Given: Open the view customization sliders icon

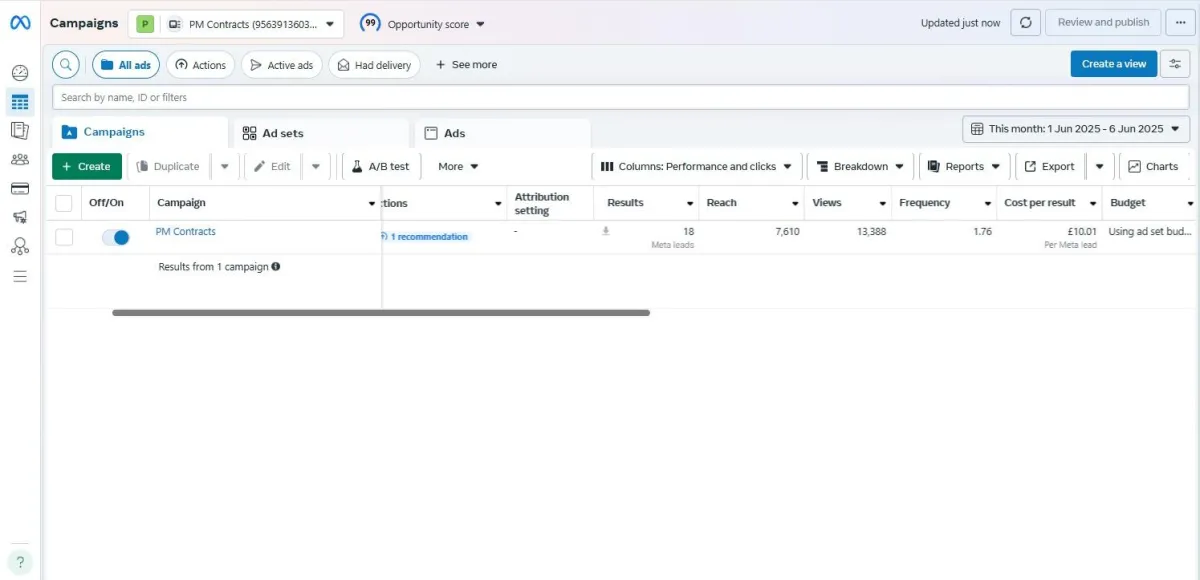Looking at the screenshot, I should click(x=1175, y=64).
